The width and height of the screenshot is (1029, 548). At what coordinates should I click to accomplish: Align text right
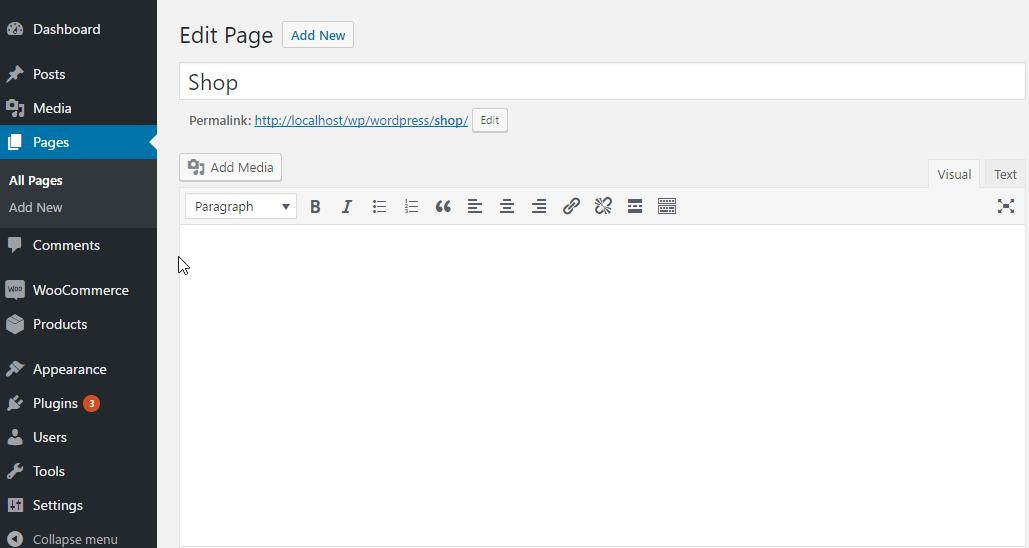[539, 207]
